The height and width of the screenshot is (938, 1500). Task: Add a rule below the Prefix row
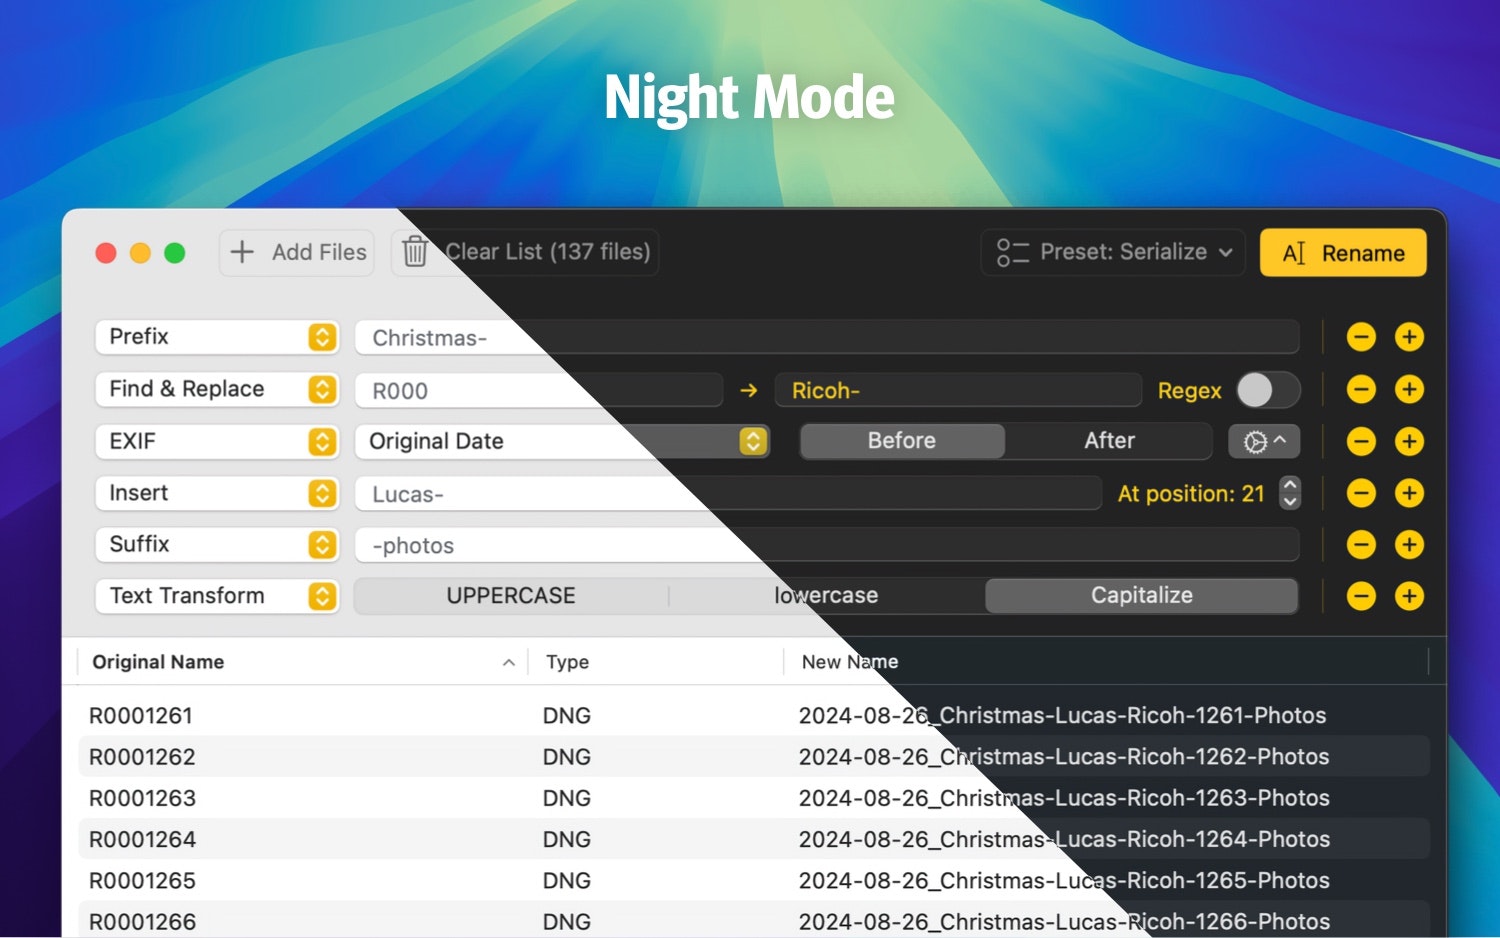[x=1409, y=337]
